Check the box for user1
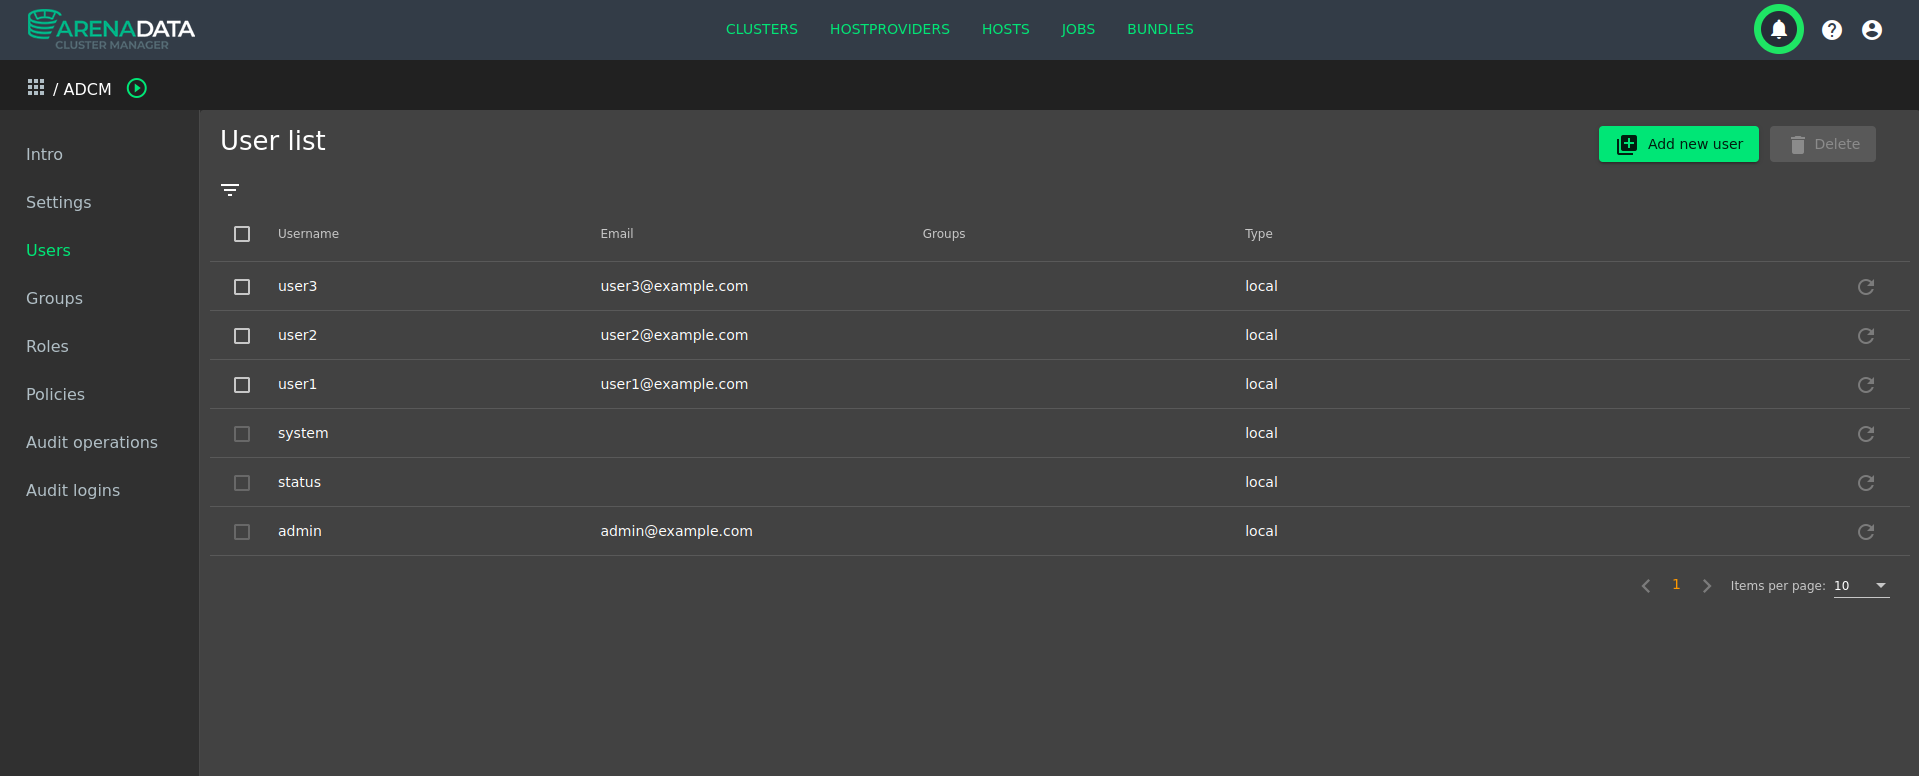The height and width of the screenshot is (776, 1919). (x=242, y=385)
